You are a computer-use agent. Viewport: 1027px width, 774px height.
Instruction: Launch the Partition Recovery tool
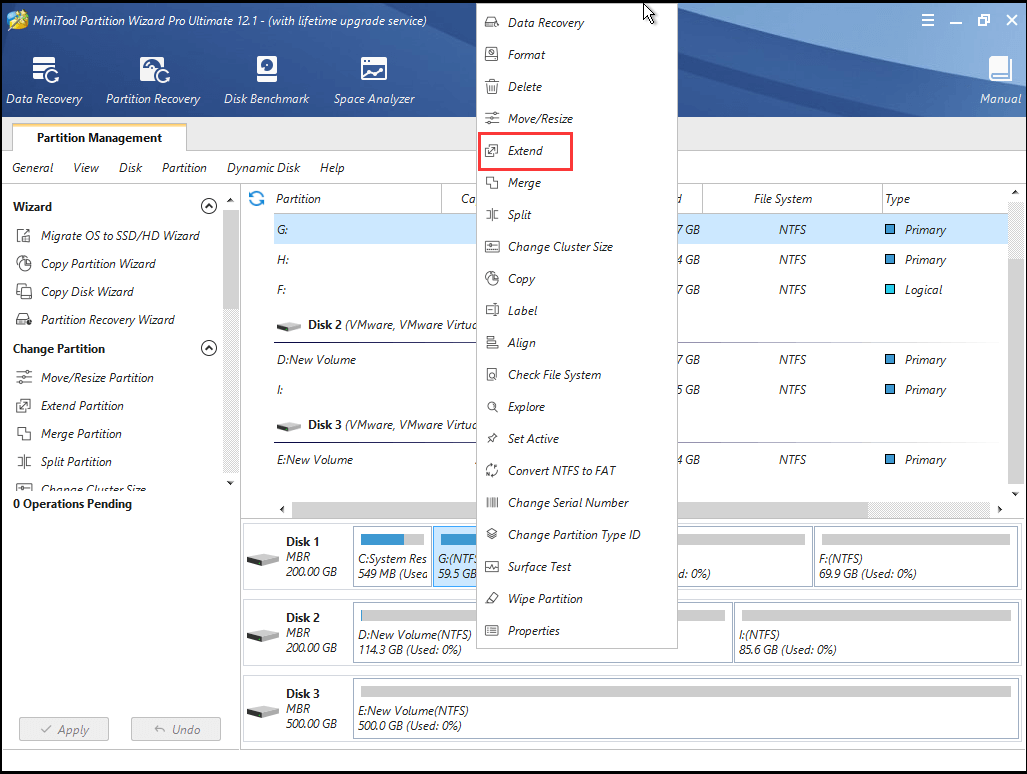point(152,79)
